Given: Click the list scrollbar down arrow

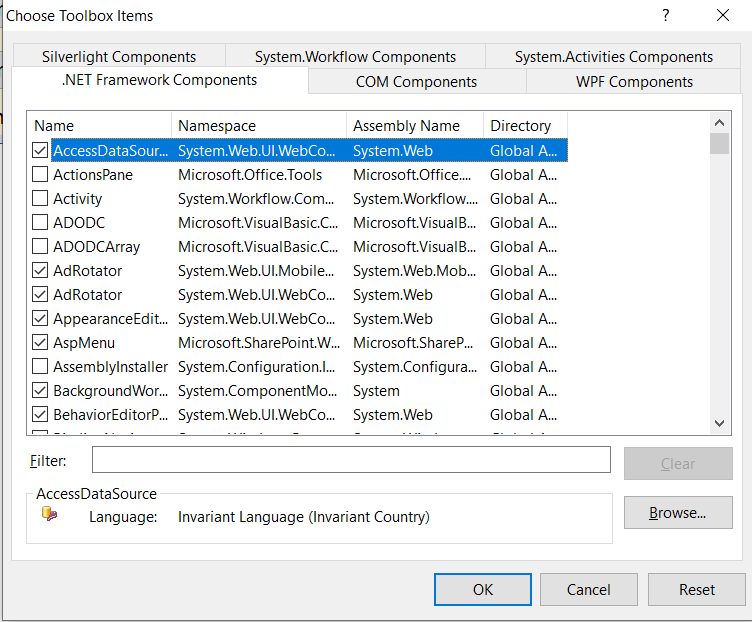Looking at the screenshot, I should 719,423.
